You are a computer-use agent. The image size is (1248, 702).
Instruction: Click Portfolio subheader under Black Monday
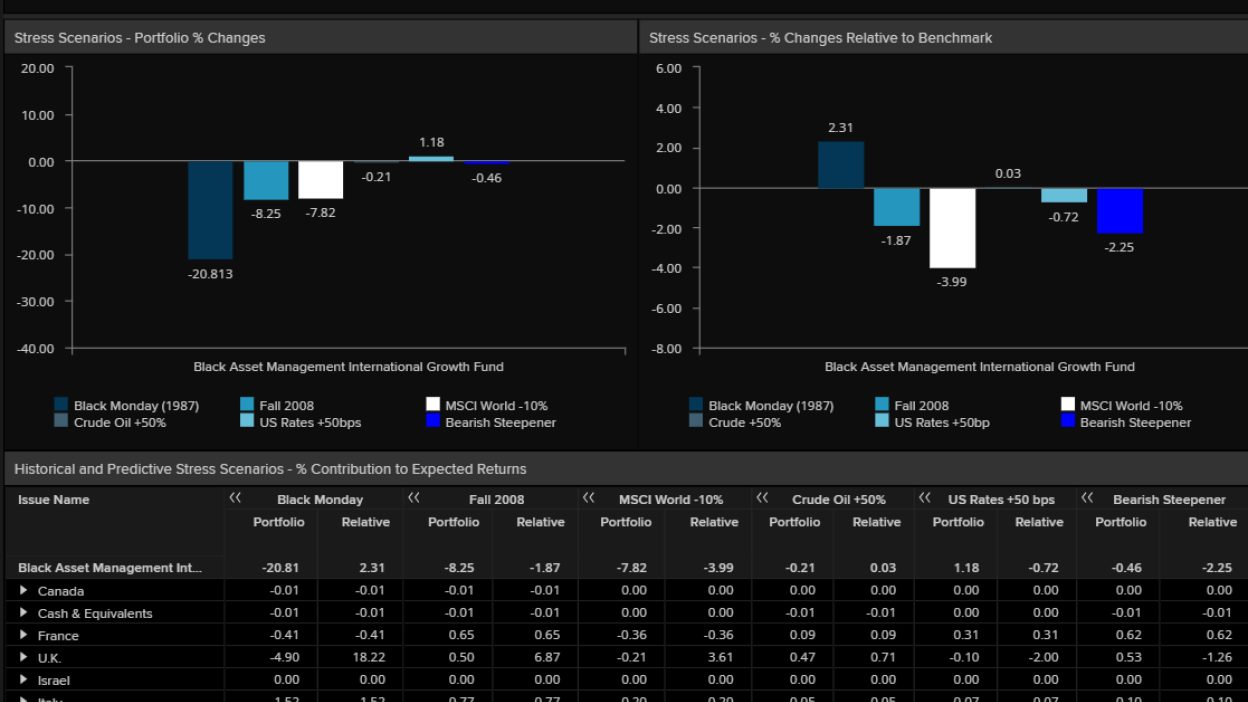(279, 522)
